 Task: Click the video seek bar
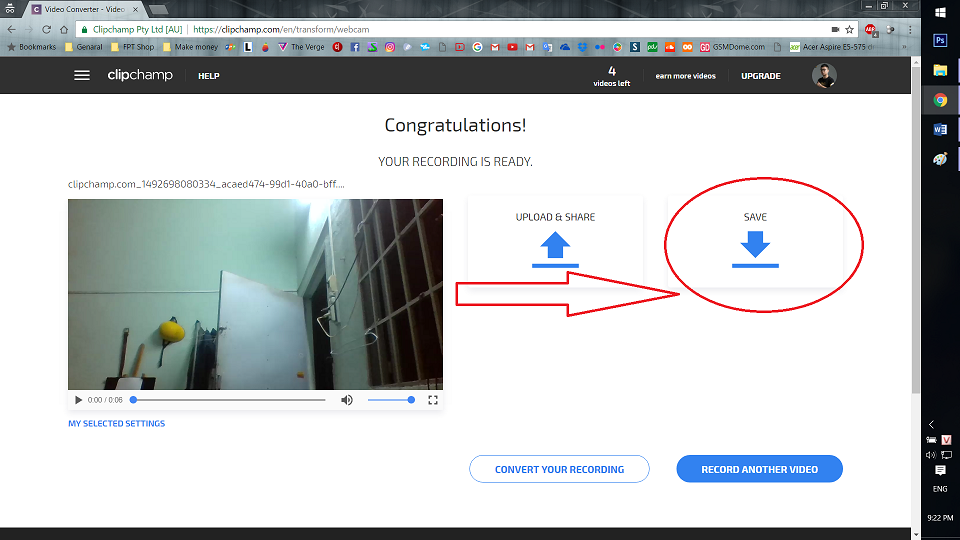[230, 400]
